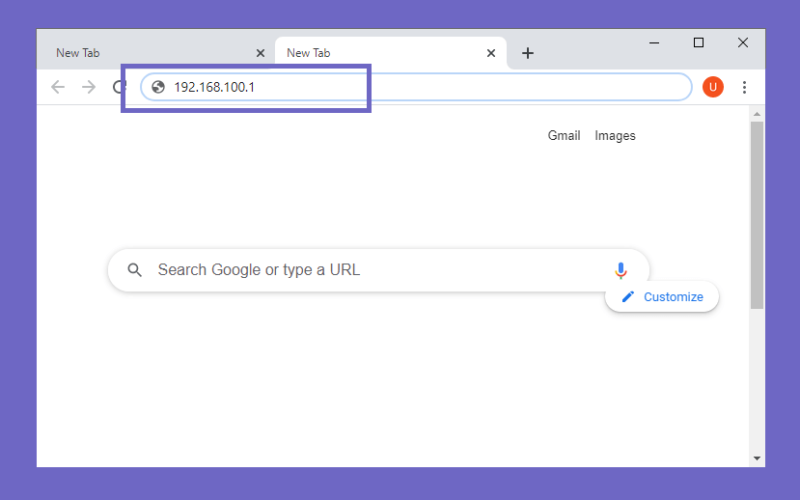Open a new tab with plus icon
800x500 pixels.
tap(528, 53)
